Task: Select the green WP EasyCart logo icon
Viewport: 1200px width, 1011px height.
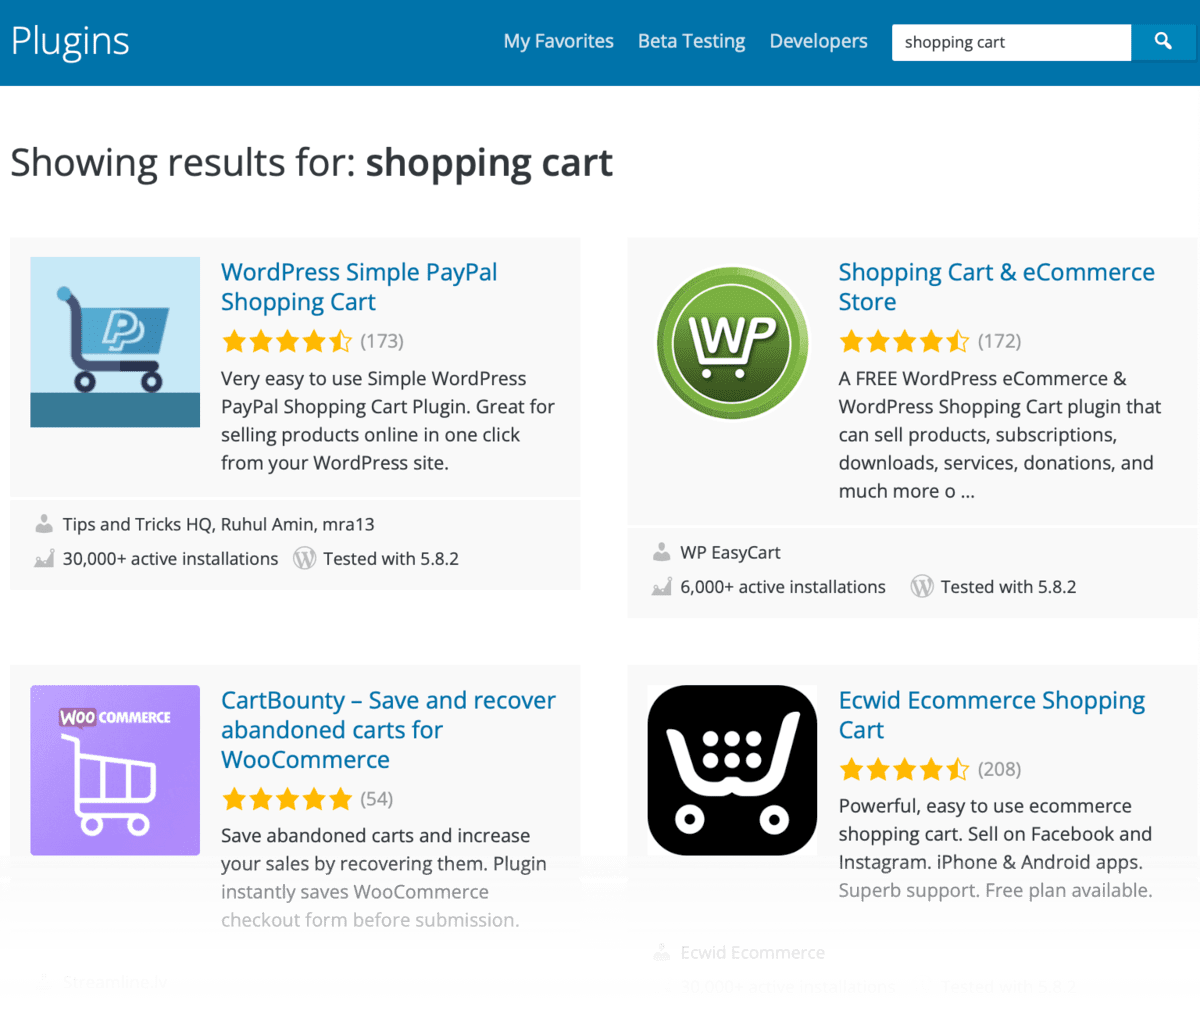Action: point(731,342)
